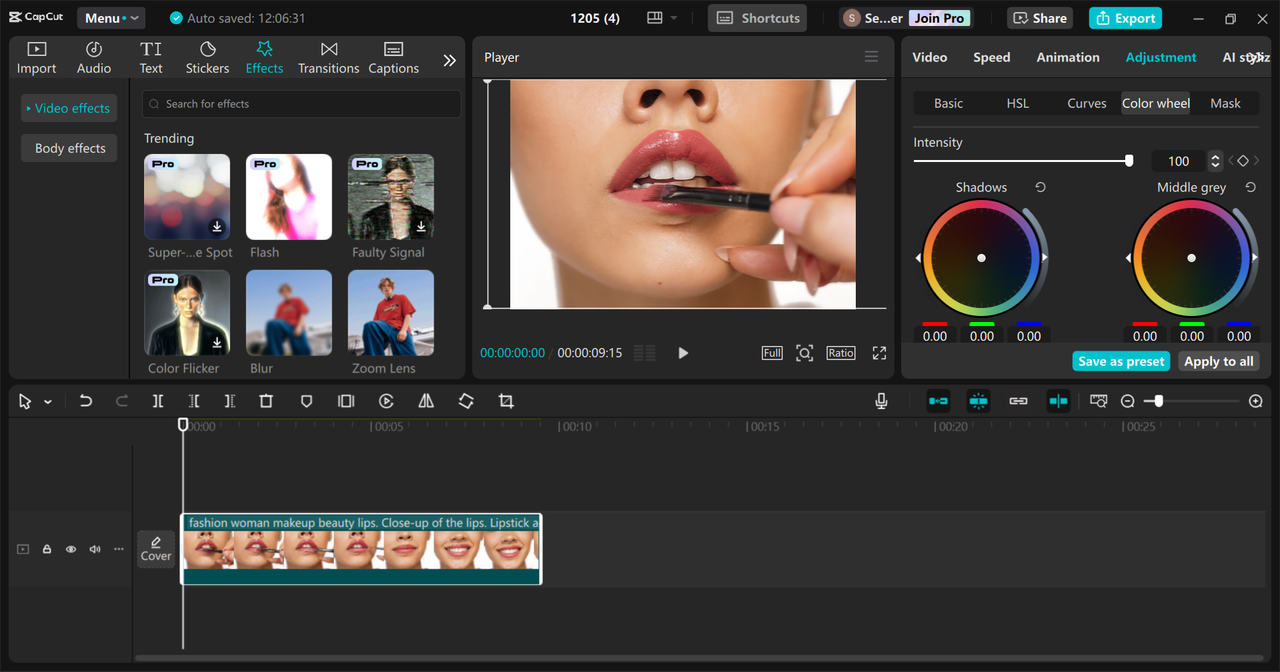Switch to the Video tab
1280x672 pixels.
coord(929,57)
